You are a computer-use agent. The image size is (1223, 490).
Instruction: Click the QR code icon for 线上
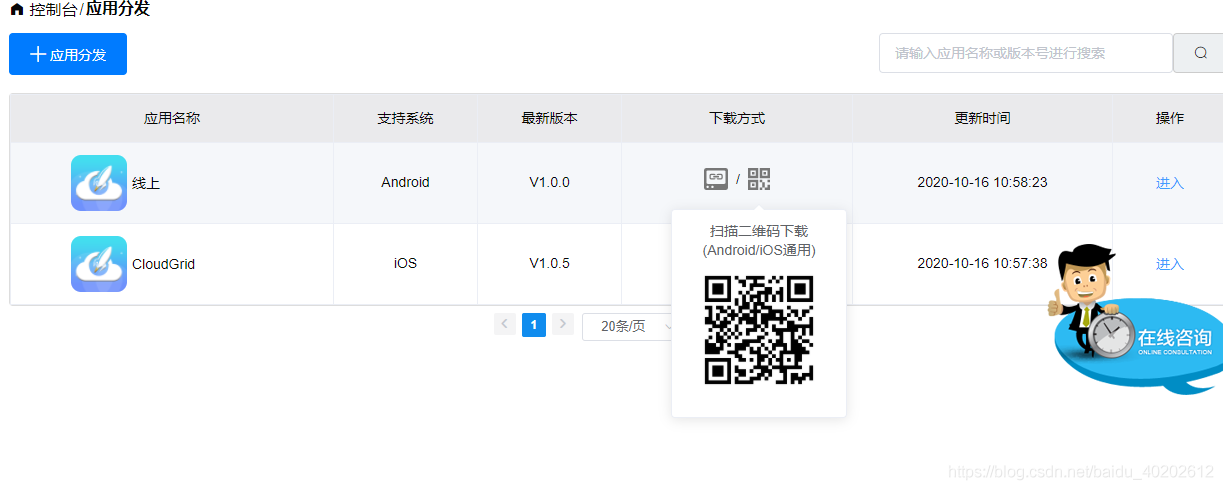coord(759,179)
